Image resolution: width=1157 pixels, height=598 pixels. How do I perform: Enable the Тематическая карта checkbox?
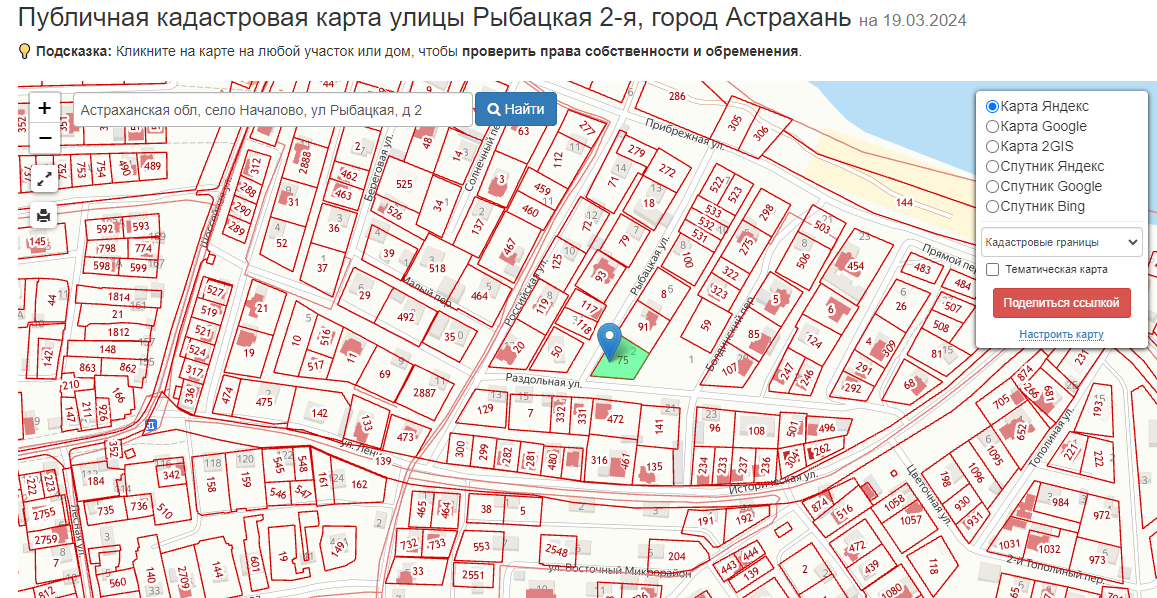point(992,269)
